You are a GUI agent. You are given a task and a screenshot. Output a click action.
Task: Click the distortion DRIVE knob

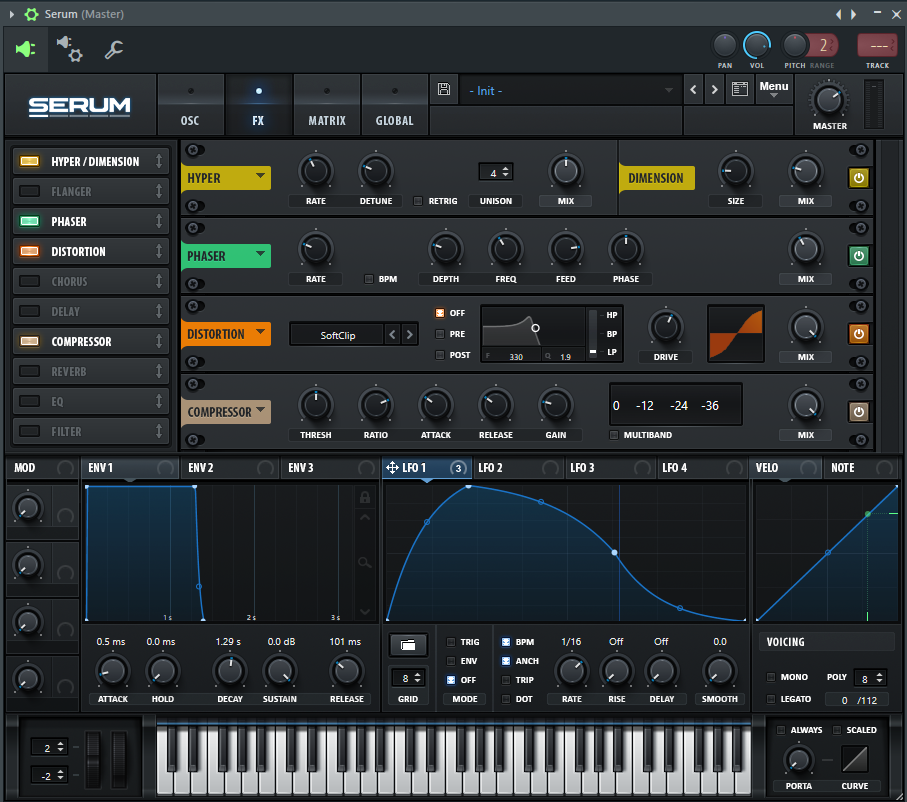pyautogui.click(x=665, y=327)
